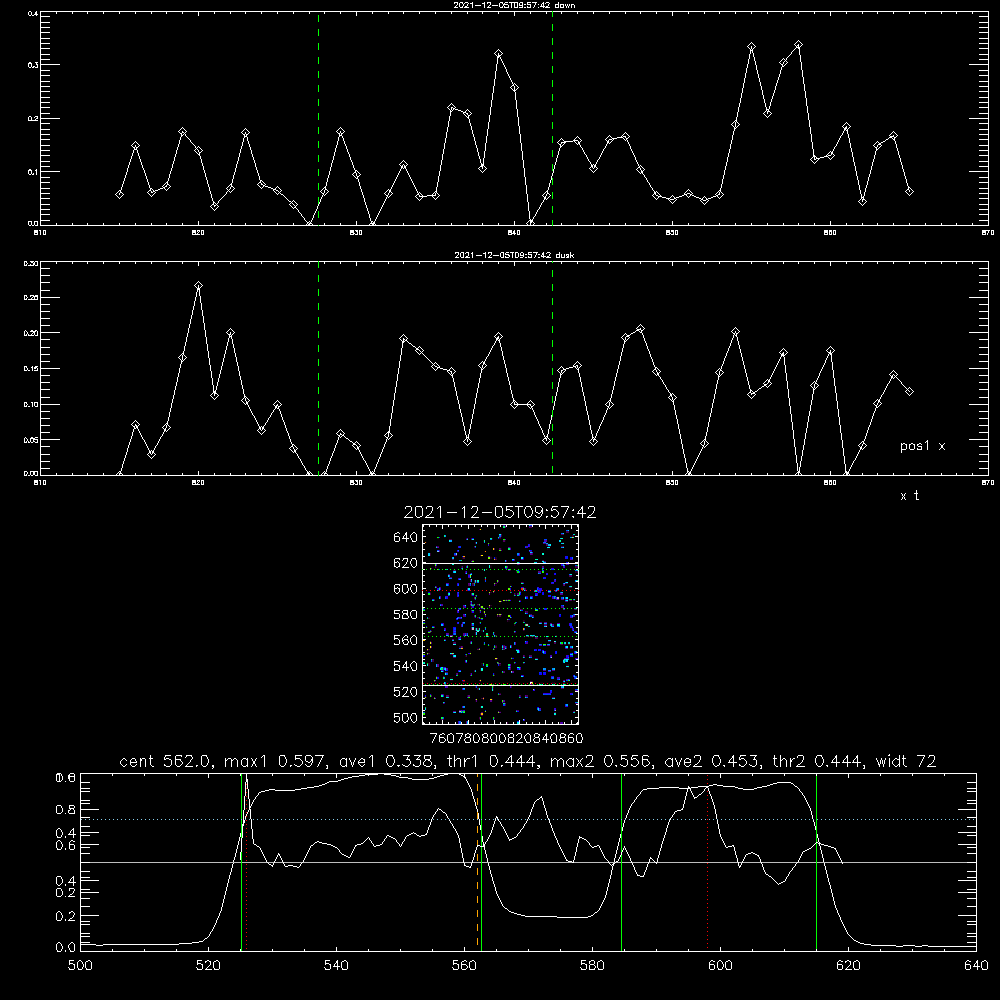The image size is (1000, 1000).
Task: Click the green dashed line near 827 in dusk plot
Action: [318, 368]
